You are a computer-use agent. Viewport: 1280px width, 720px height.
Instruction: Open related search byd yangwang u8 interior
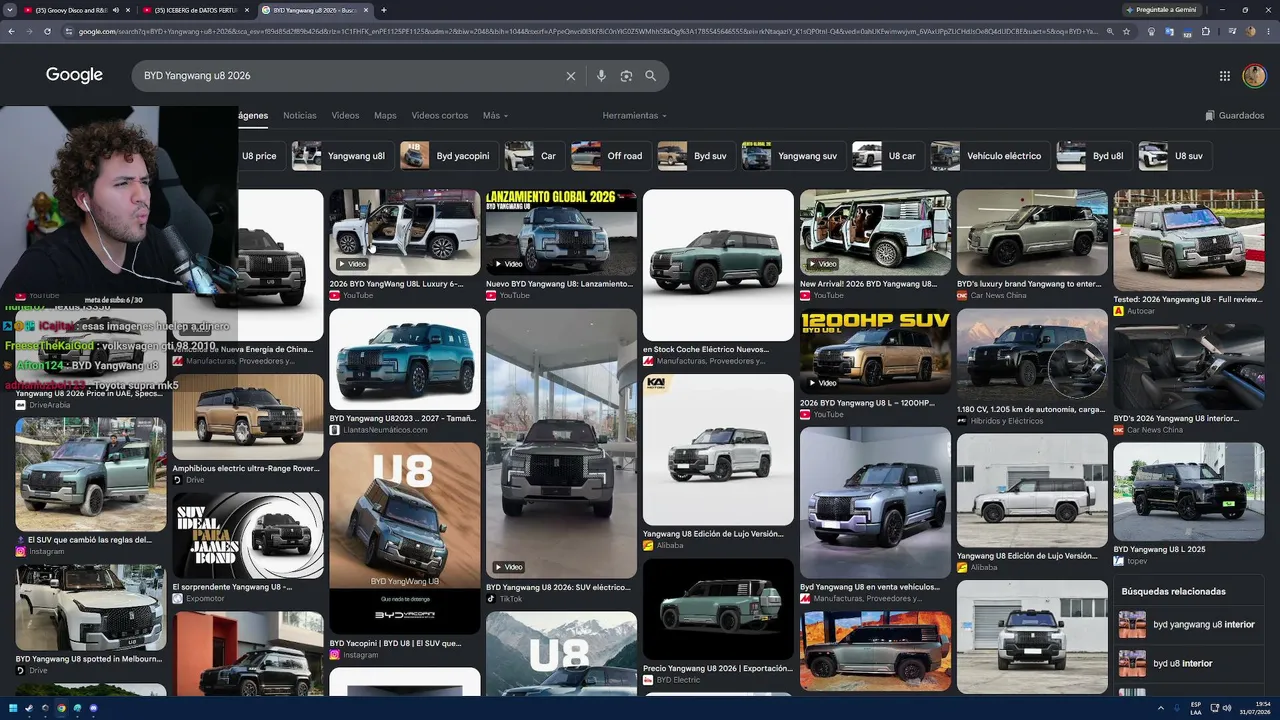[1188, 625]
